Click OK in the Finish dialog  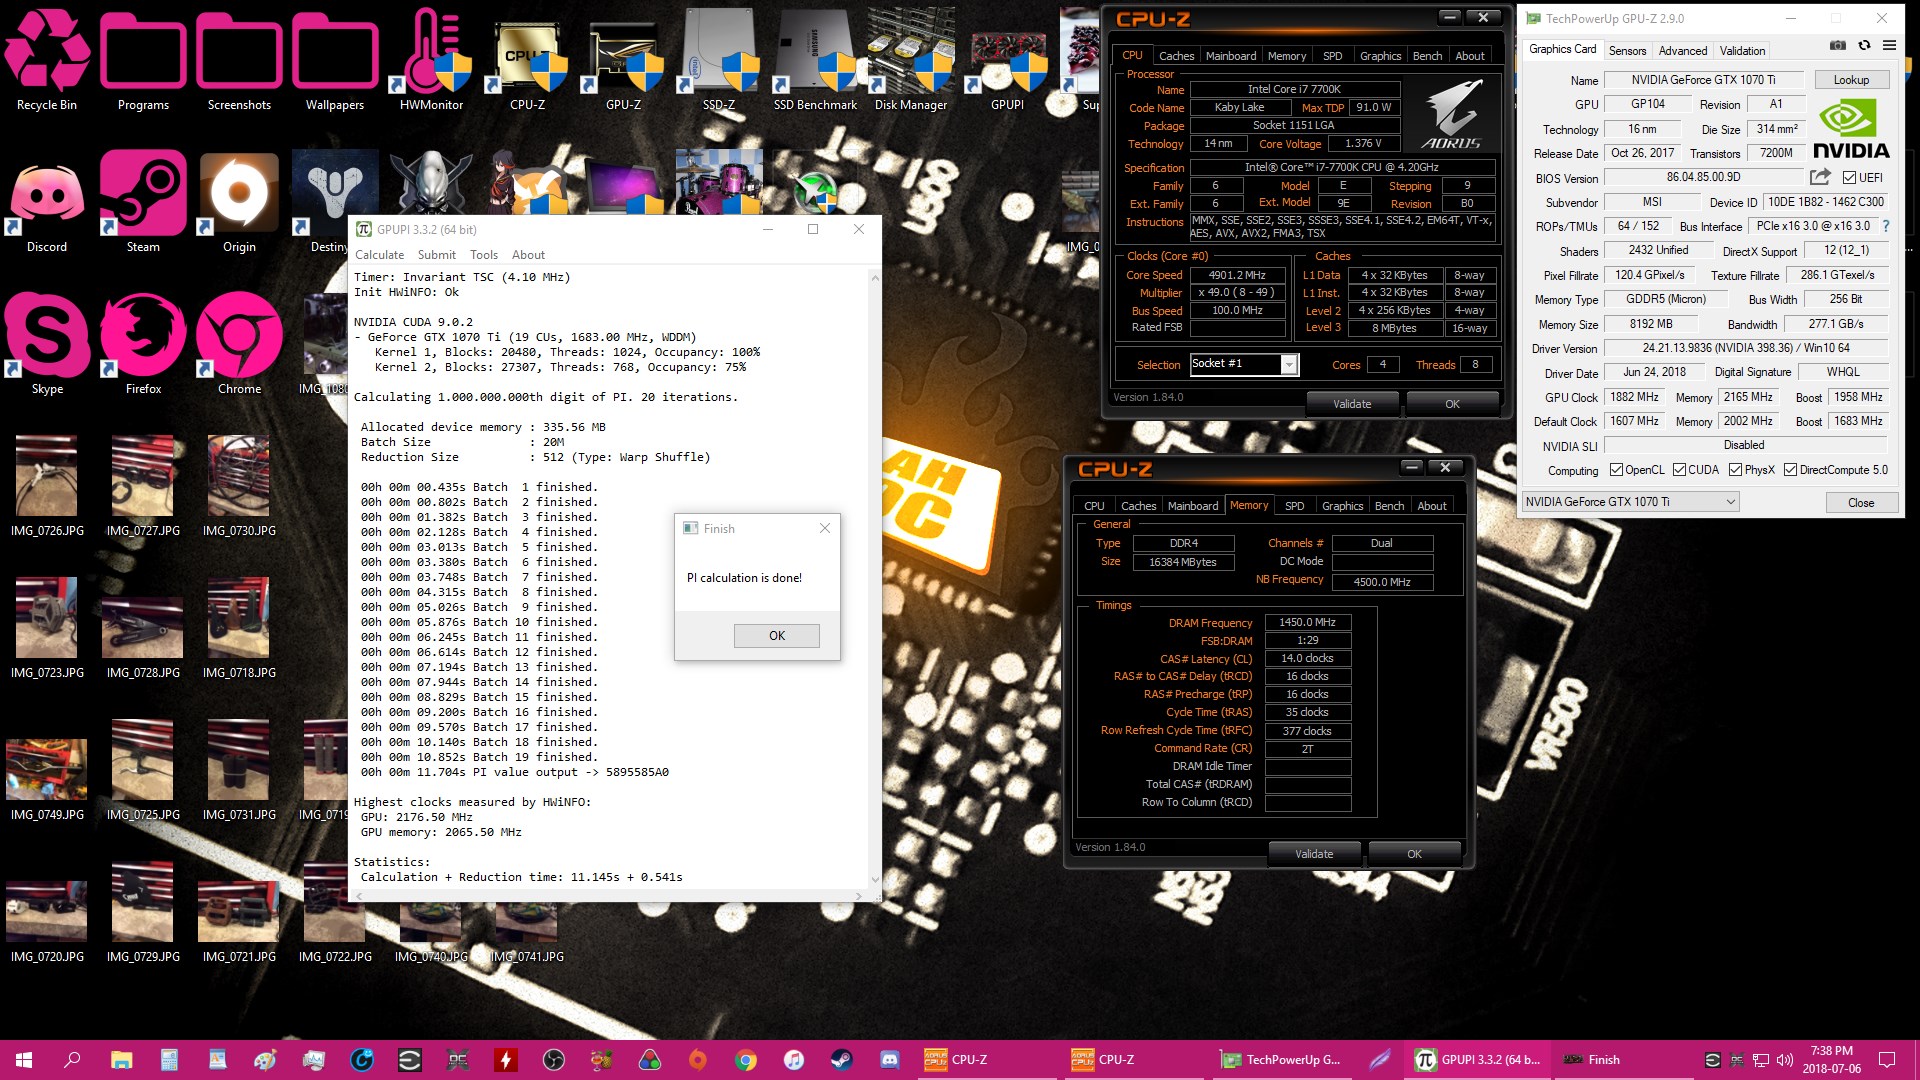[x=777, y=636]
